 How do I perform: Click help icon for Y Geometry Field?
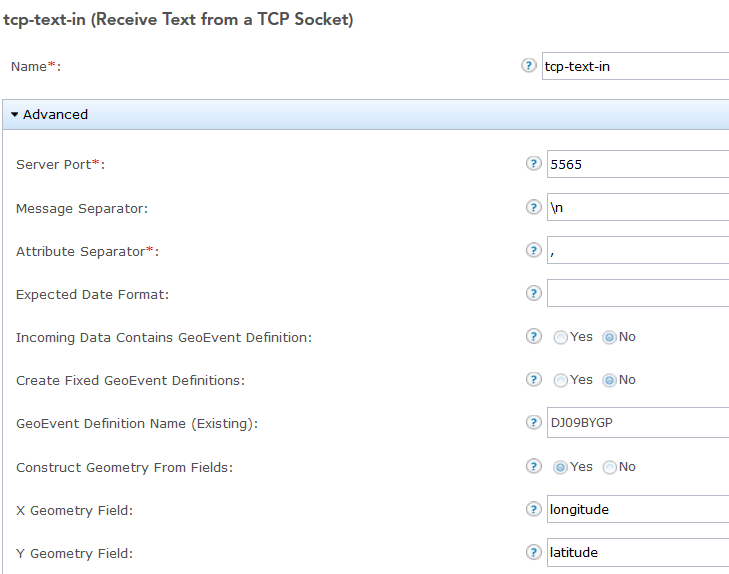534,552
